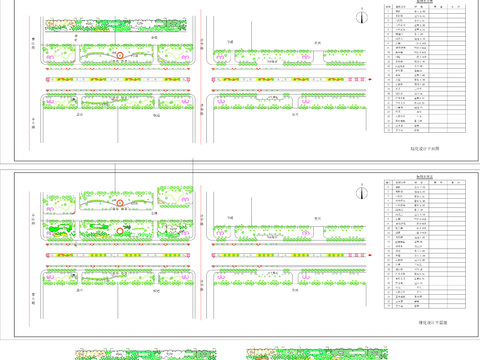This screenshot has height=360, width=480.
Task: Select the lower orange circle marker on the lower sheet
Action: click(120, 231)
